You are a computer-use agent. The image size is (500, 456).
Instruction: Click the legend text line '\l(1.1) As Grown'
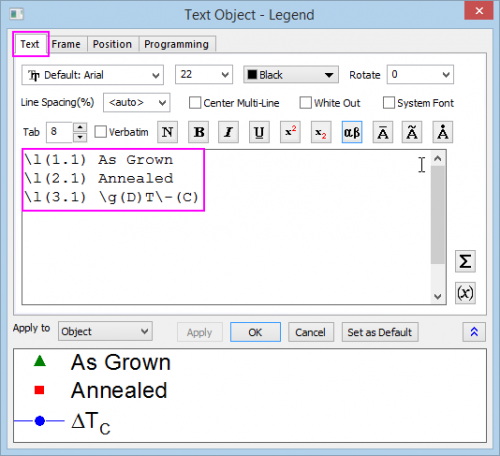[x=99, y=160]
